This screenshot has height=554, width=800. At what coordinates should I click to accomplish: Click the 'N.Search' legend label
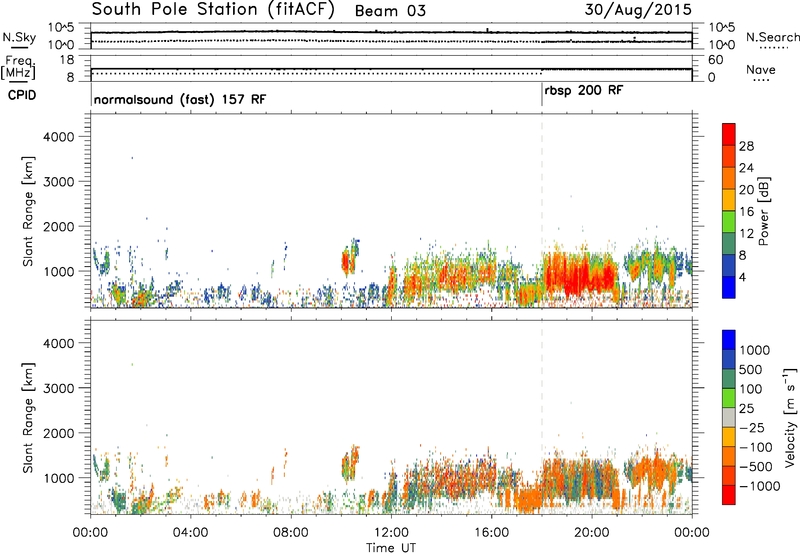click(x=772, y=37)
